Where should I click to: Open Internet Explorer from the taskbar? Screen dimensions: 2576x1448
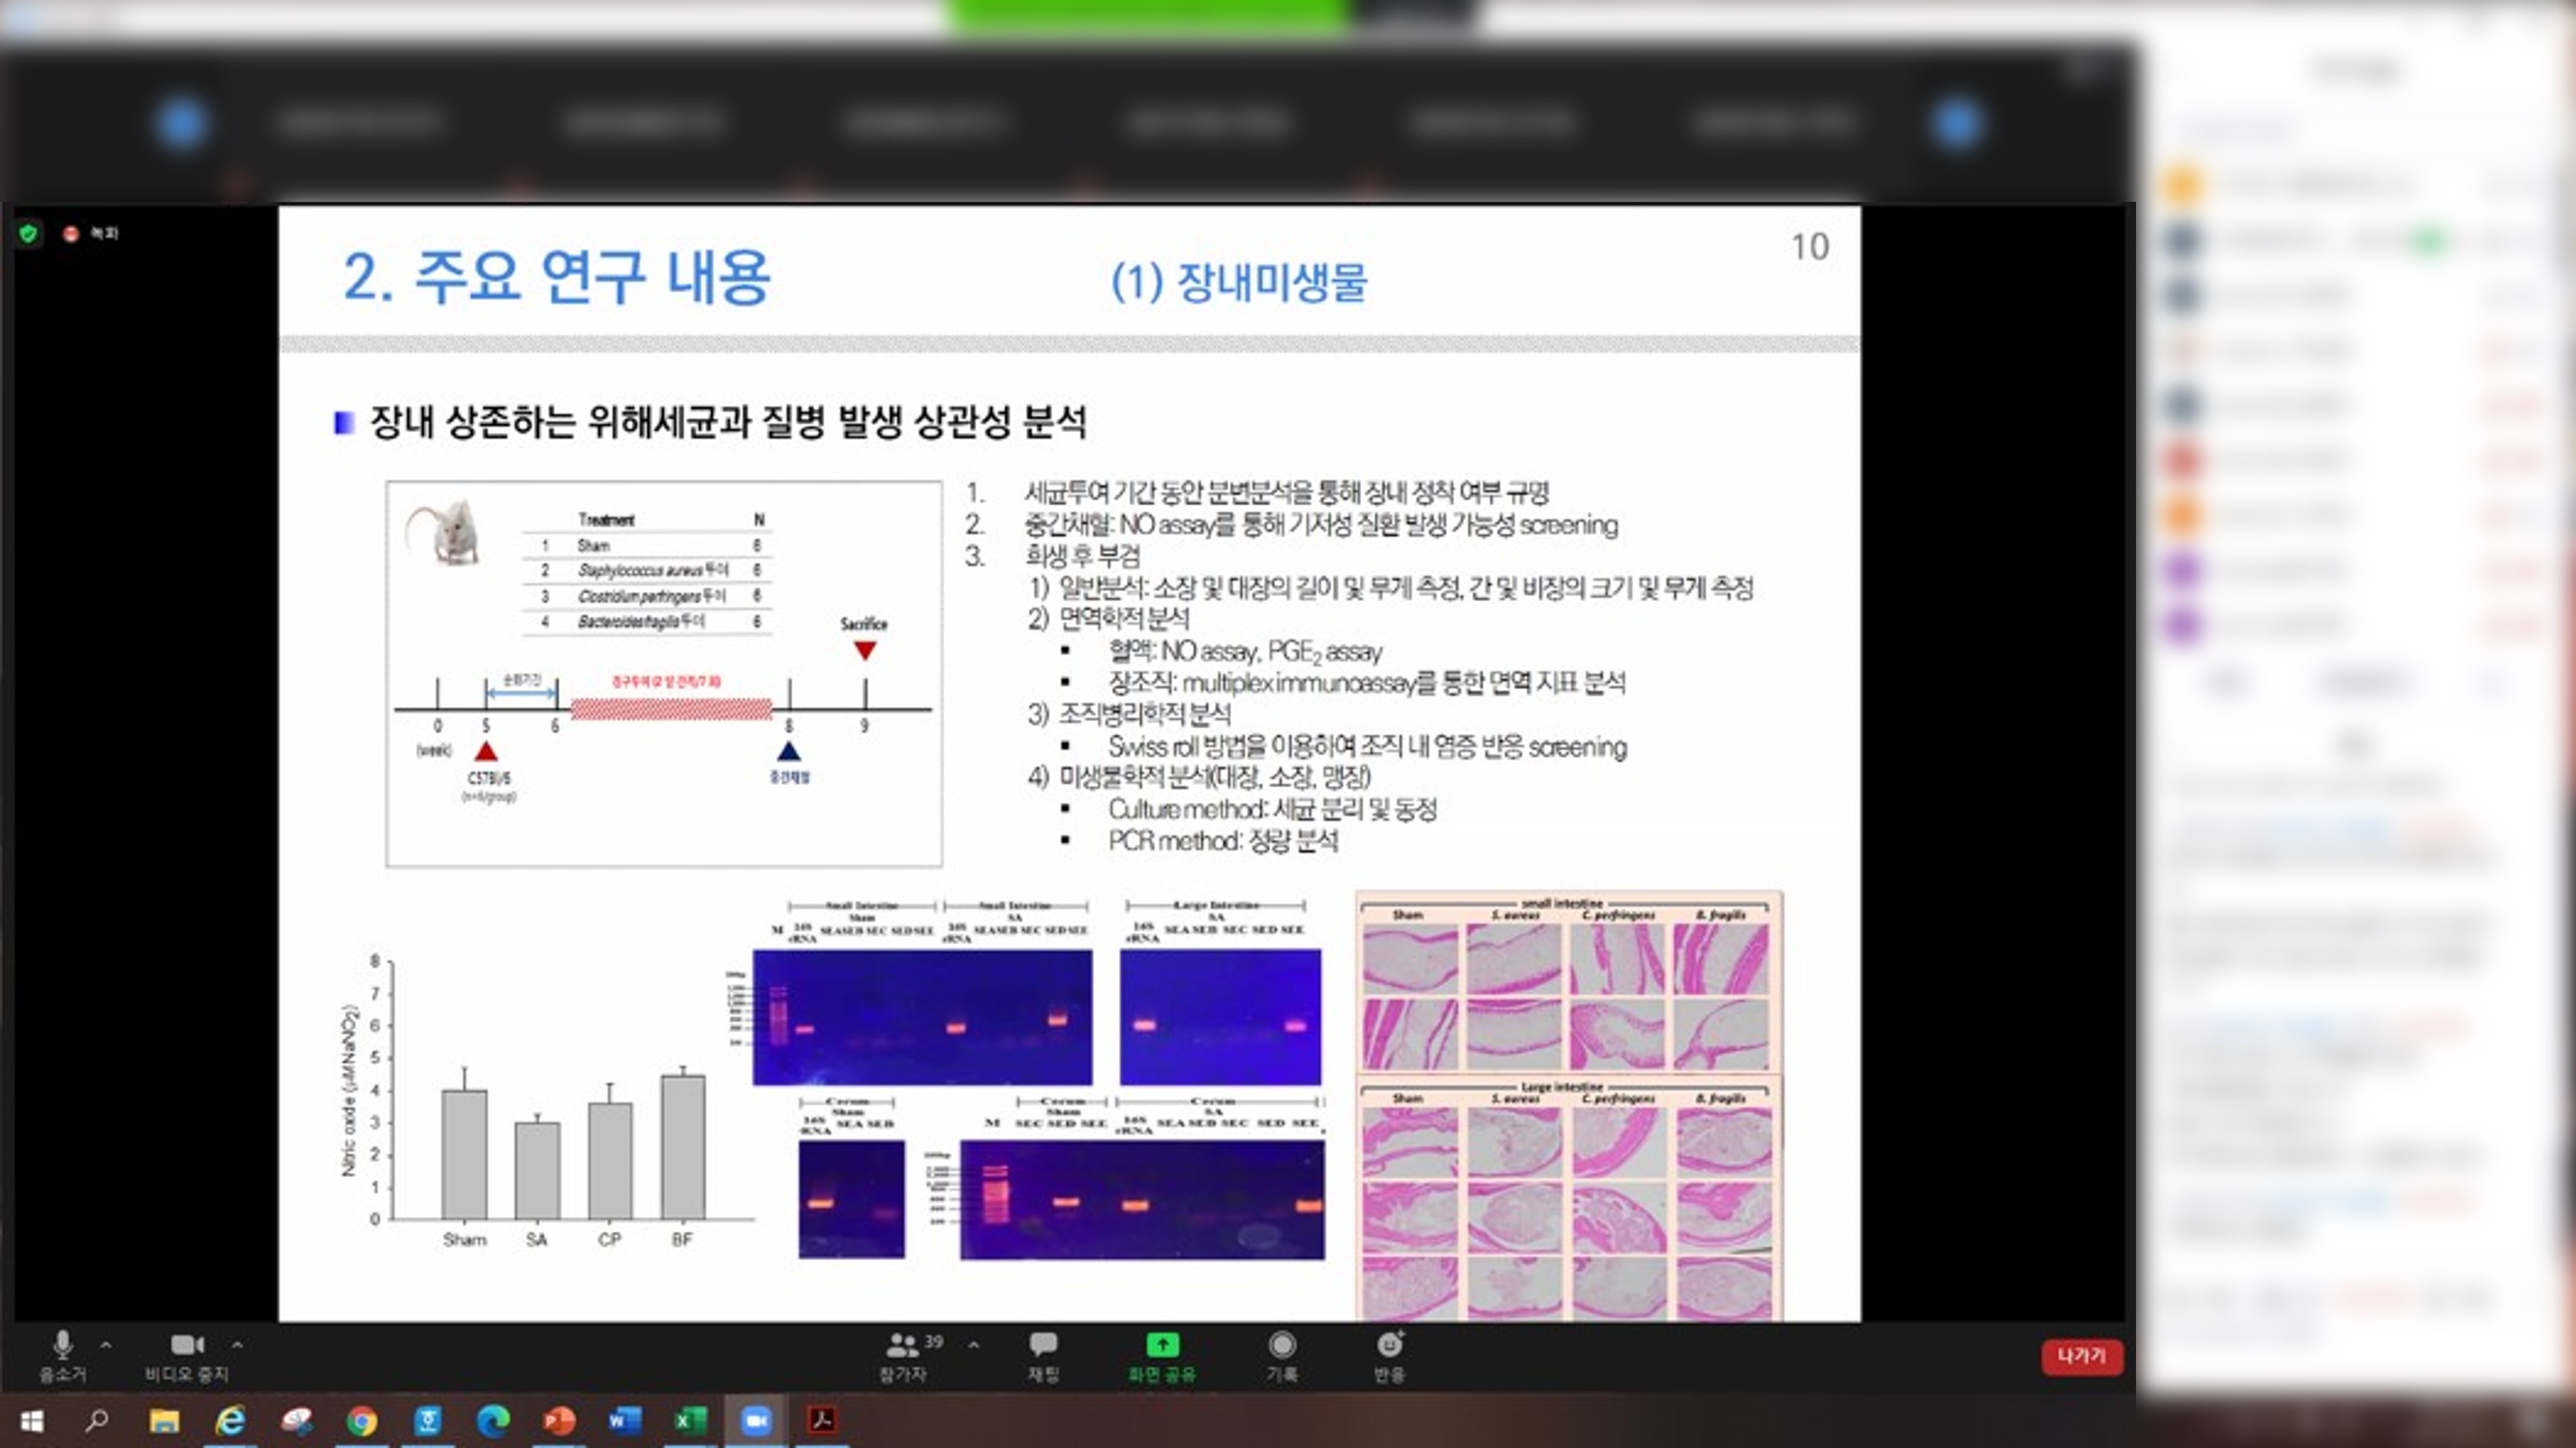pyautogui.click(x=231, y=1421)
